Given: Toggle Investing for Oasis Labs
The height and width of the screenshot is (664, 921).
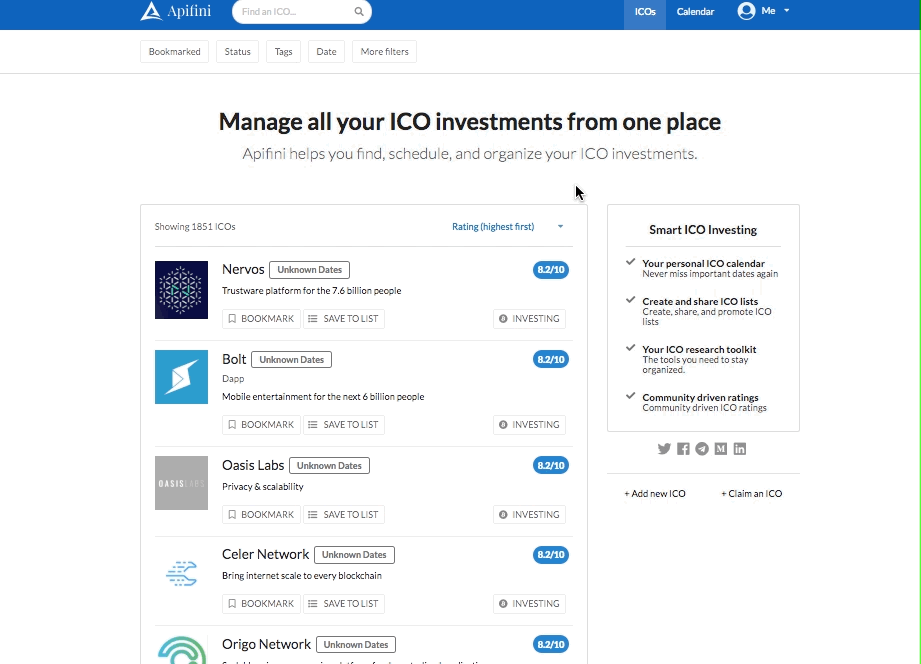Looking at the screenshot, I should click(x=529, y=514).
